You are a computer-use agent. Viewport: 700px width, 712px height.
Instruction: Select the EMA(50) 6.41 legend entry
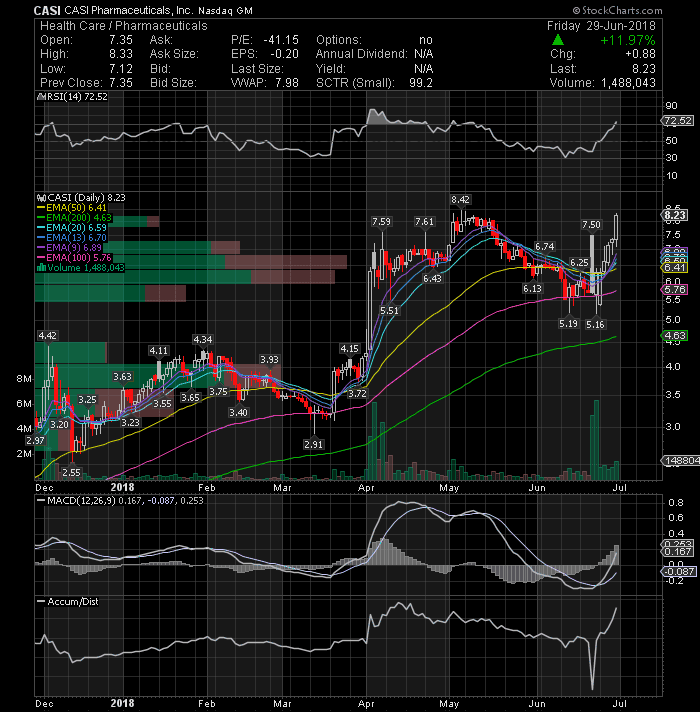pyautogui.click(x=72, y=208)
